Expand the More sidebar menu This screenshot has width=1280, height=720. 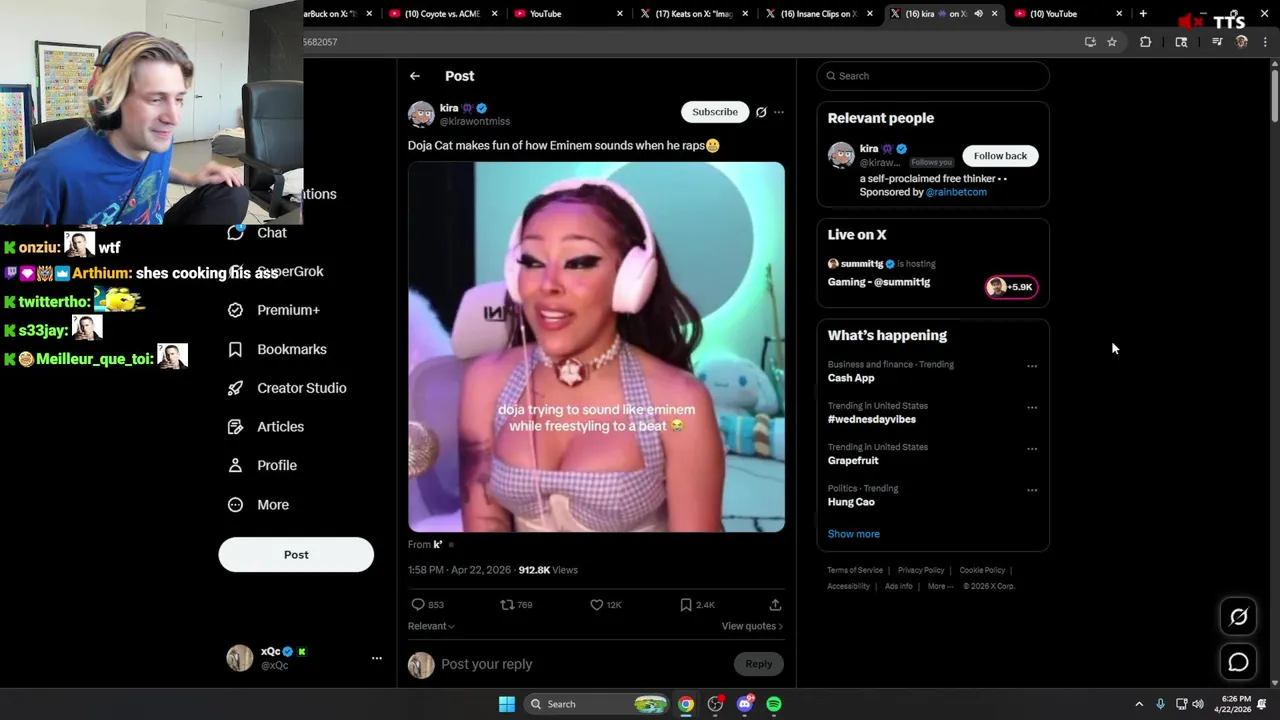tap(258, 505)
